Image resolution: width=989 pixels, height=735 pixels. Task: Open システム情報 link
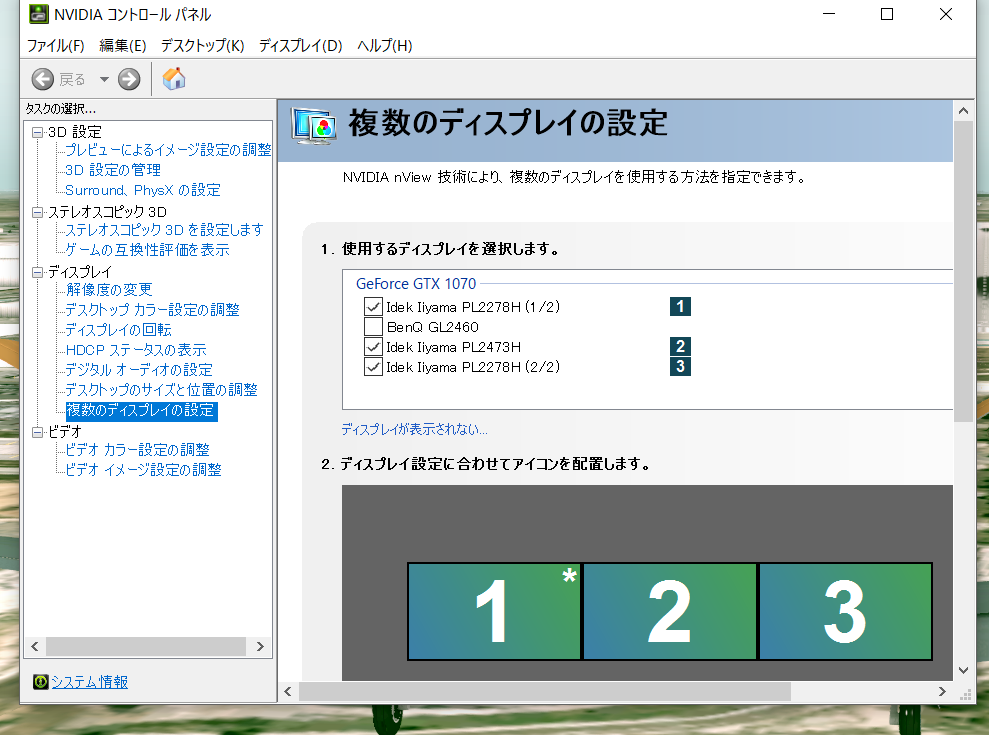89,682
